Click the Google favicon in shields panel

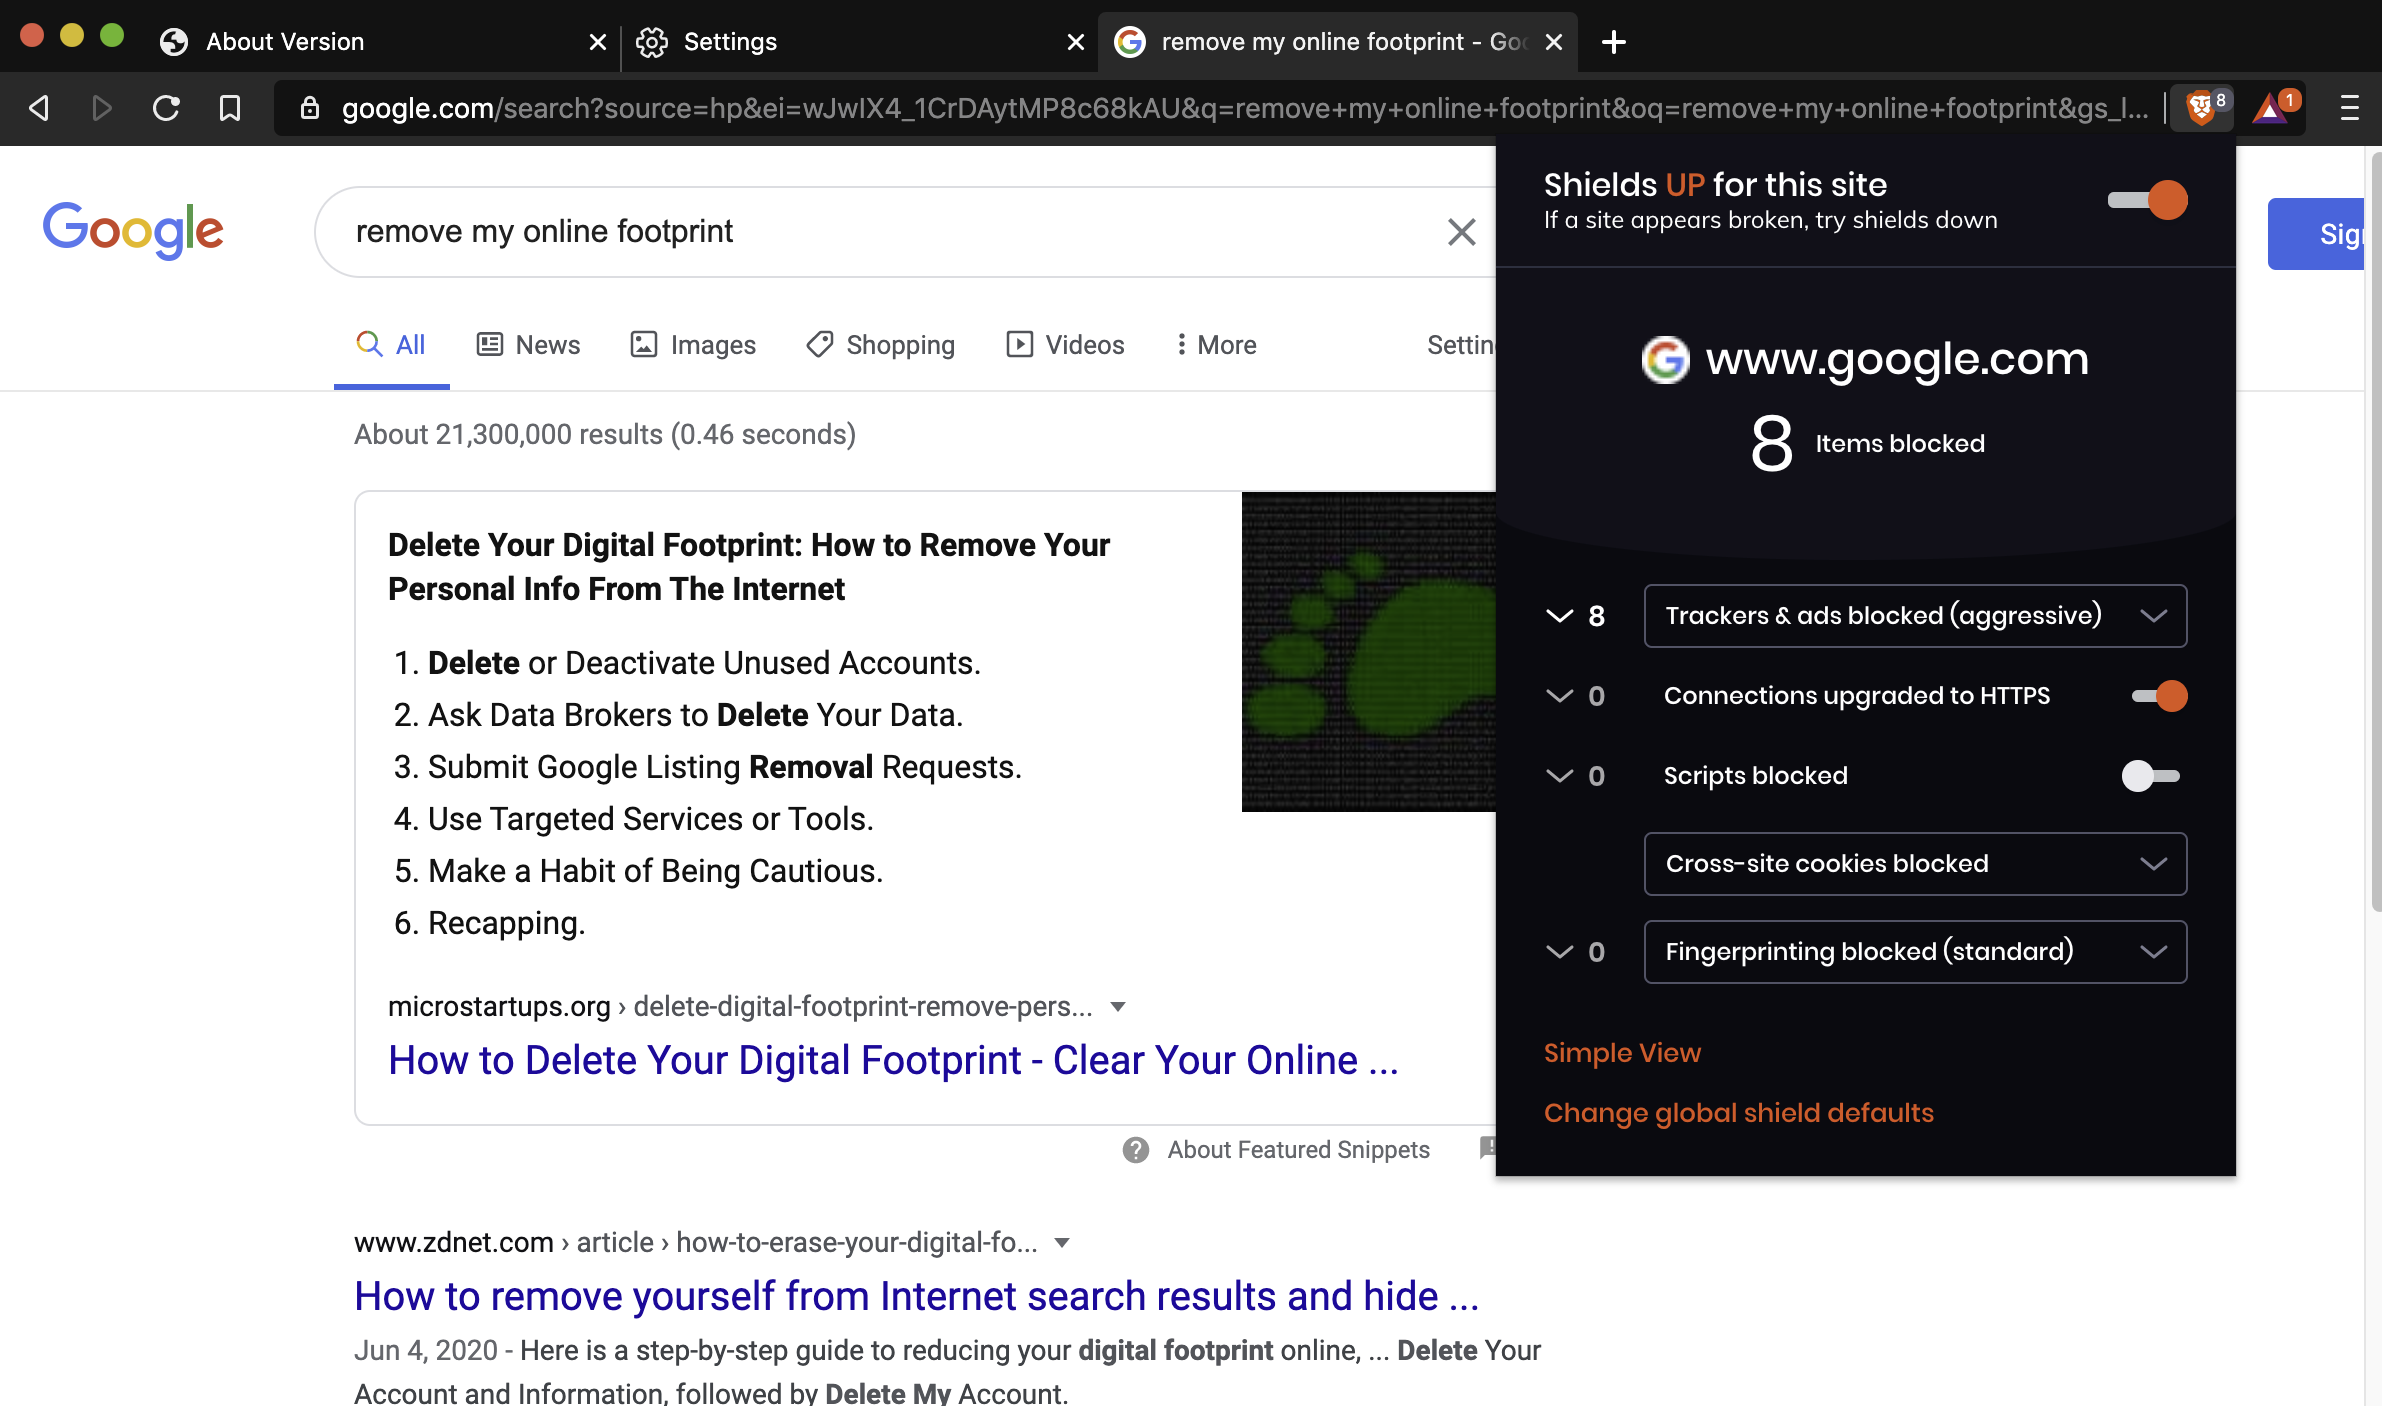pos(1666,360)
